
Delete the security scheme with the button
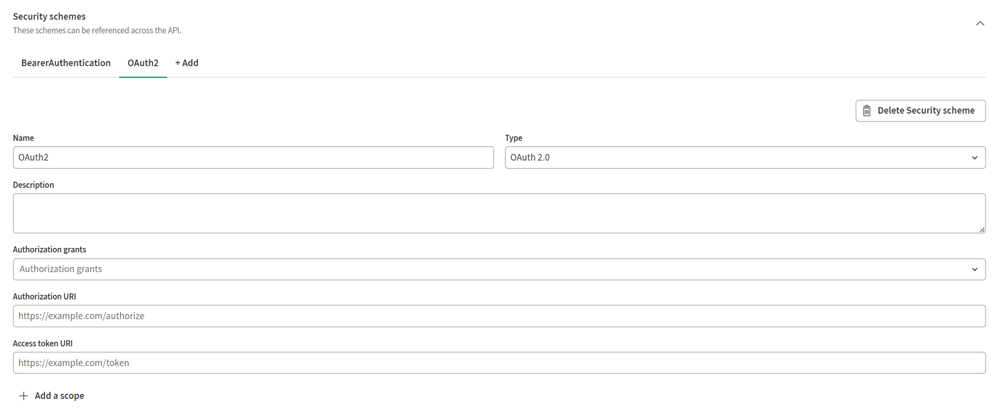tap(920, 111)
